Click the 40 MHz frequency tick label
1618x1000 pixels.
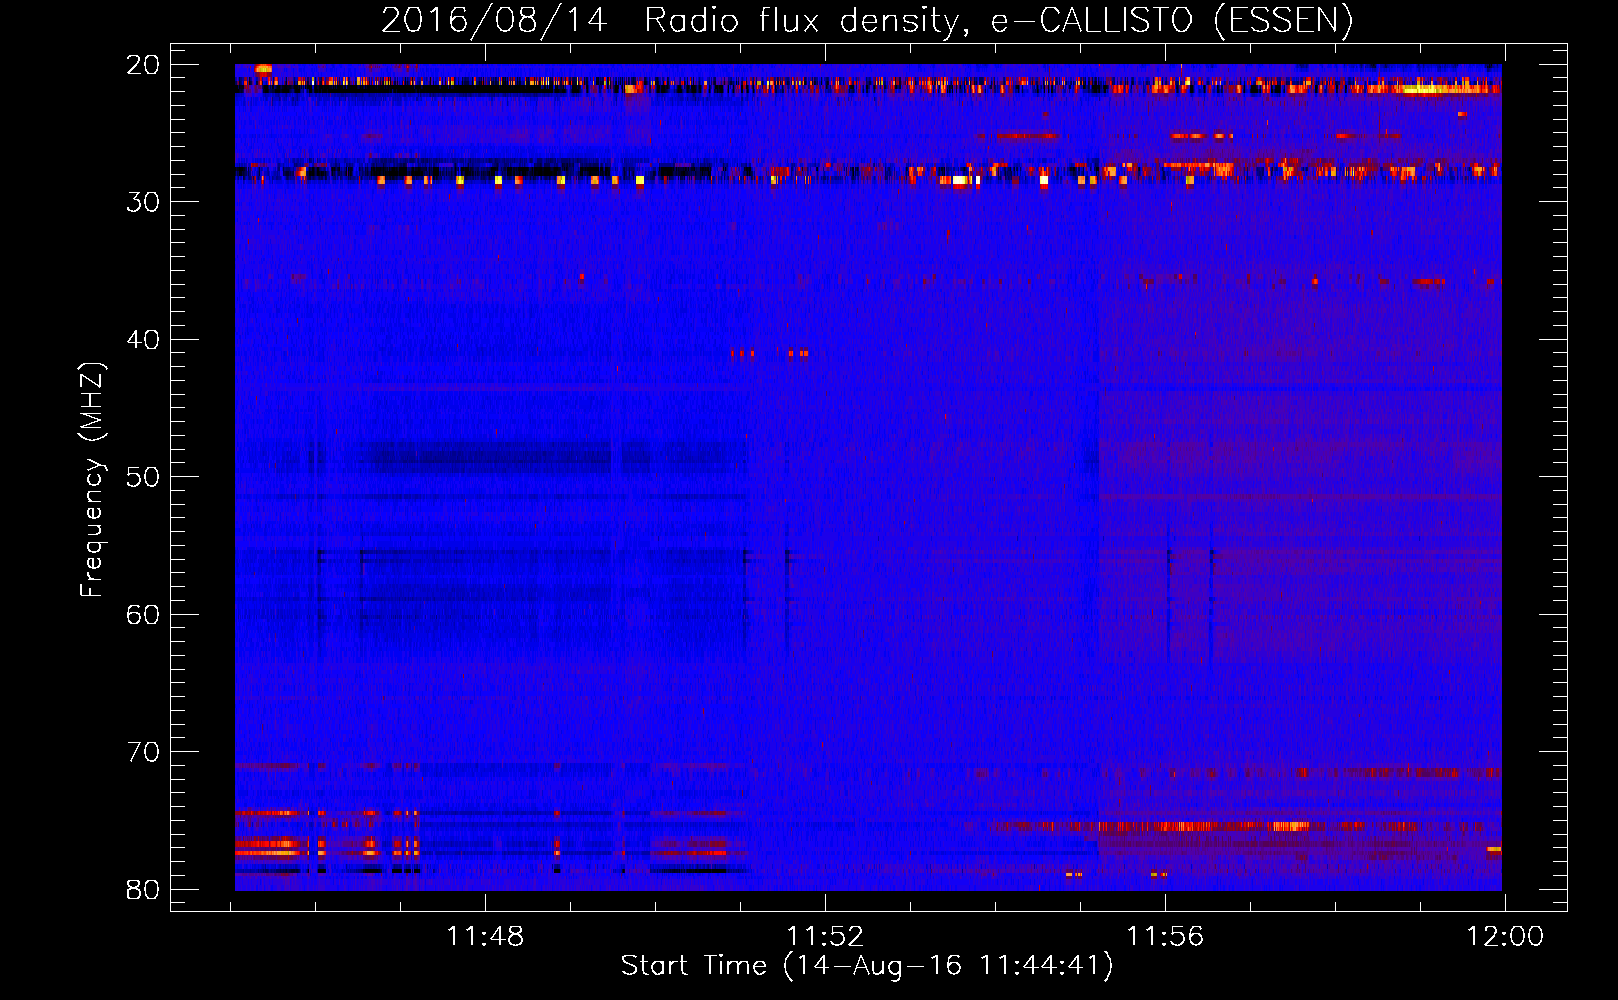tap(143, 340)
